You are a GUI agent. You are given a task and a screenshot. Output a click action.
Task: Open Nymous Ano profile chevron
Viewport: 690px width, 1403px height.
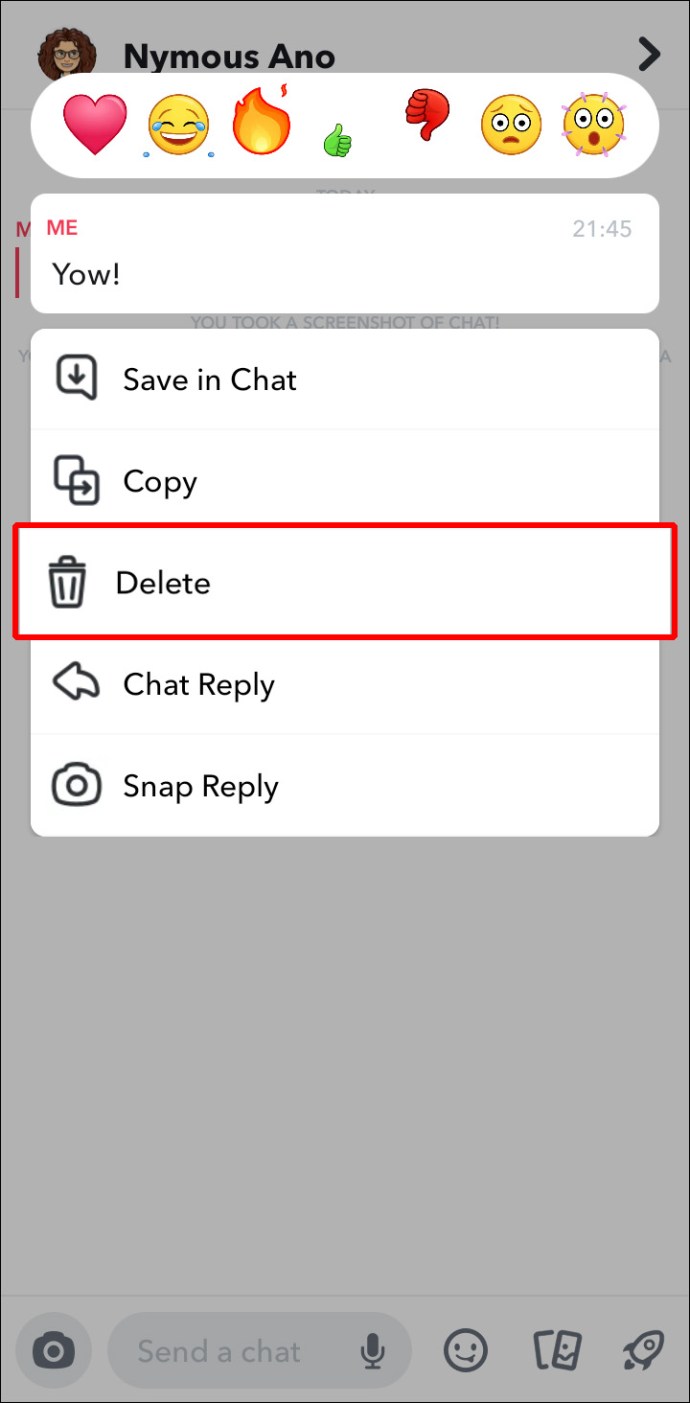tap(650, 54)
